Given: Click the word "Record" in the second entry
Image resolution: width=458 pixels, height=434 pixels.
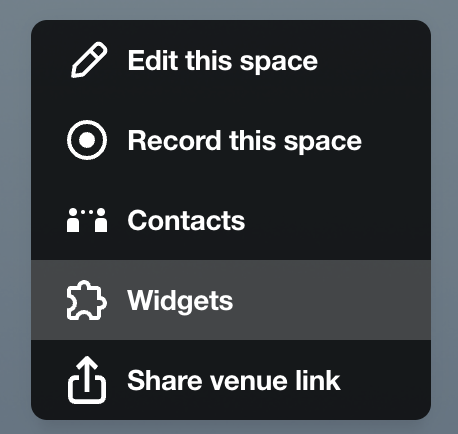Looking at the screenshot, I should click(x=174, y=140).
